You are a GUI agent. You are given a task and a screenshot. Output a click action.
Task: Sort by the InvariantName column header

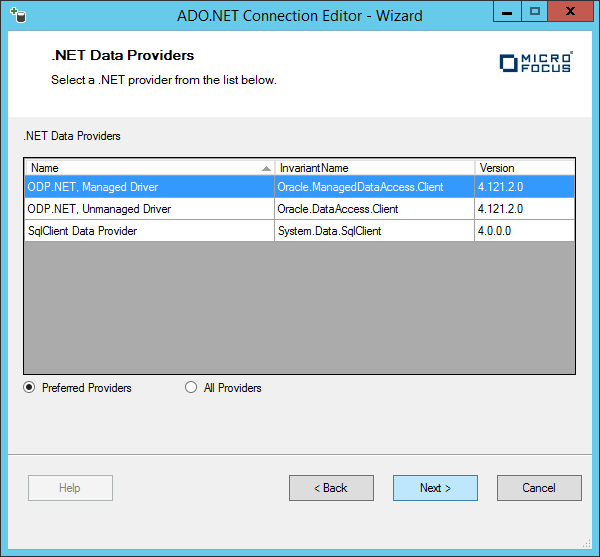[x=375, y=168]
